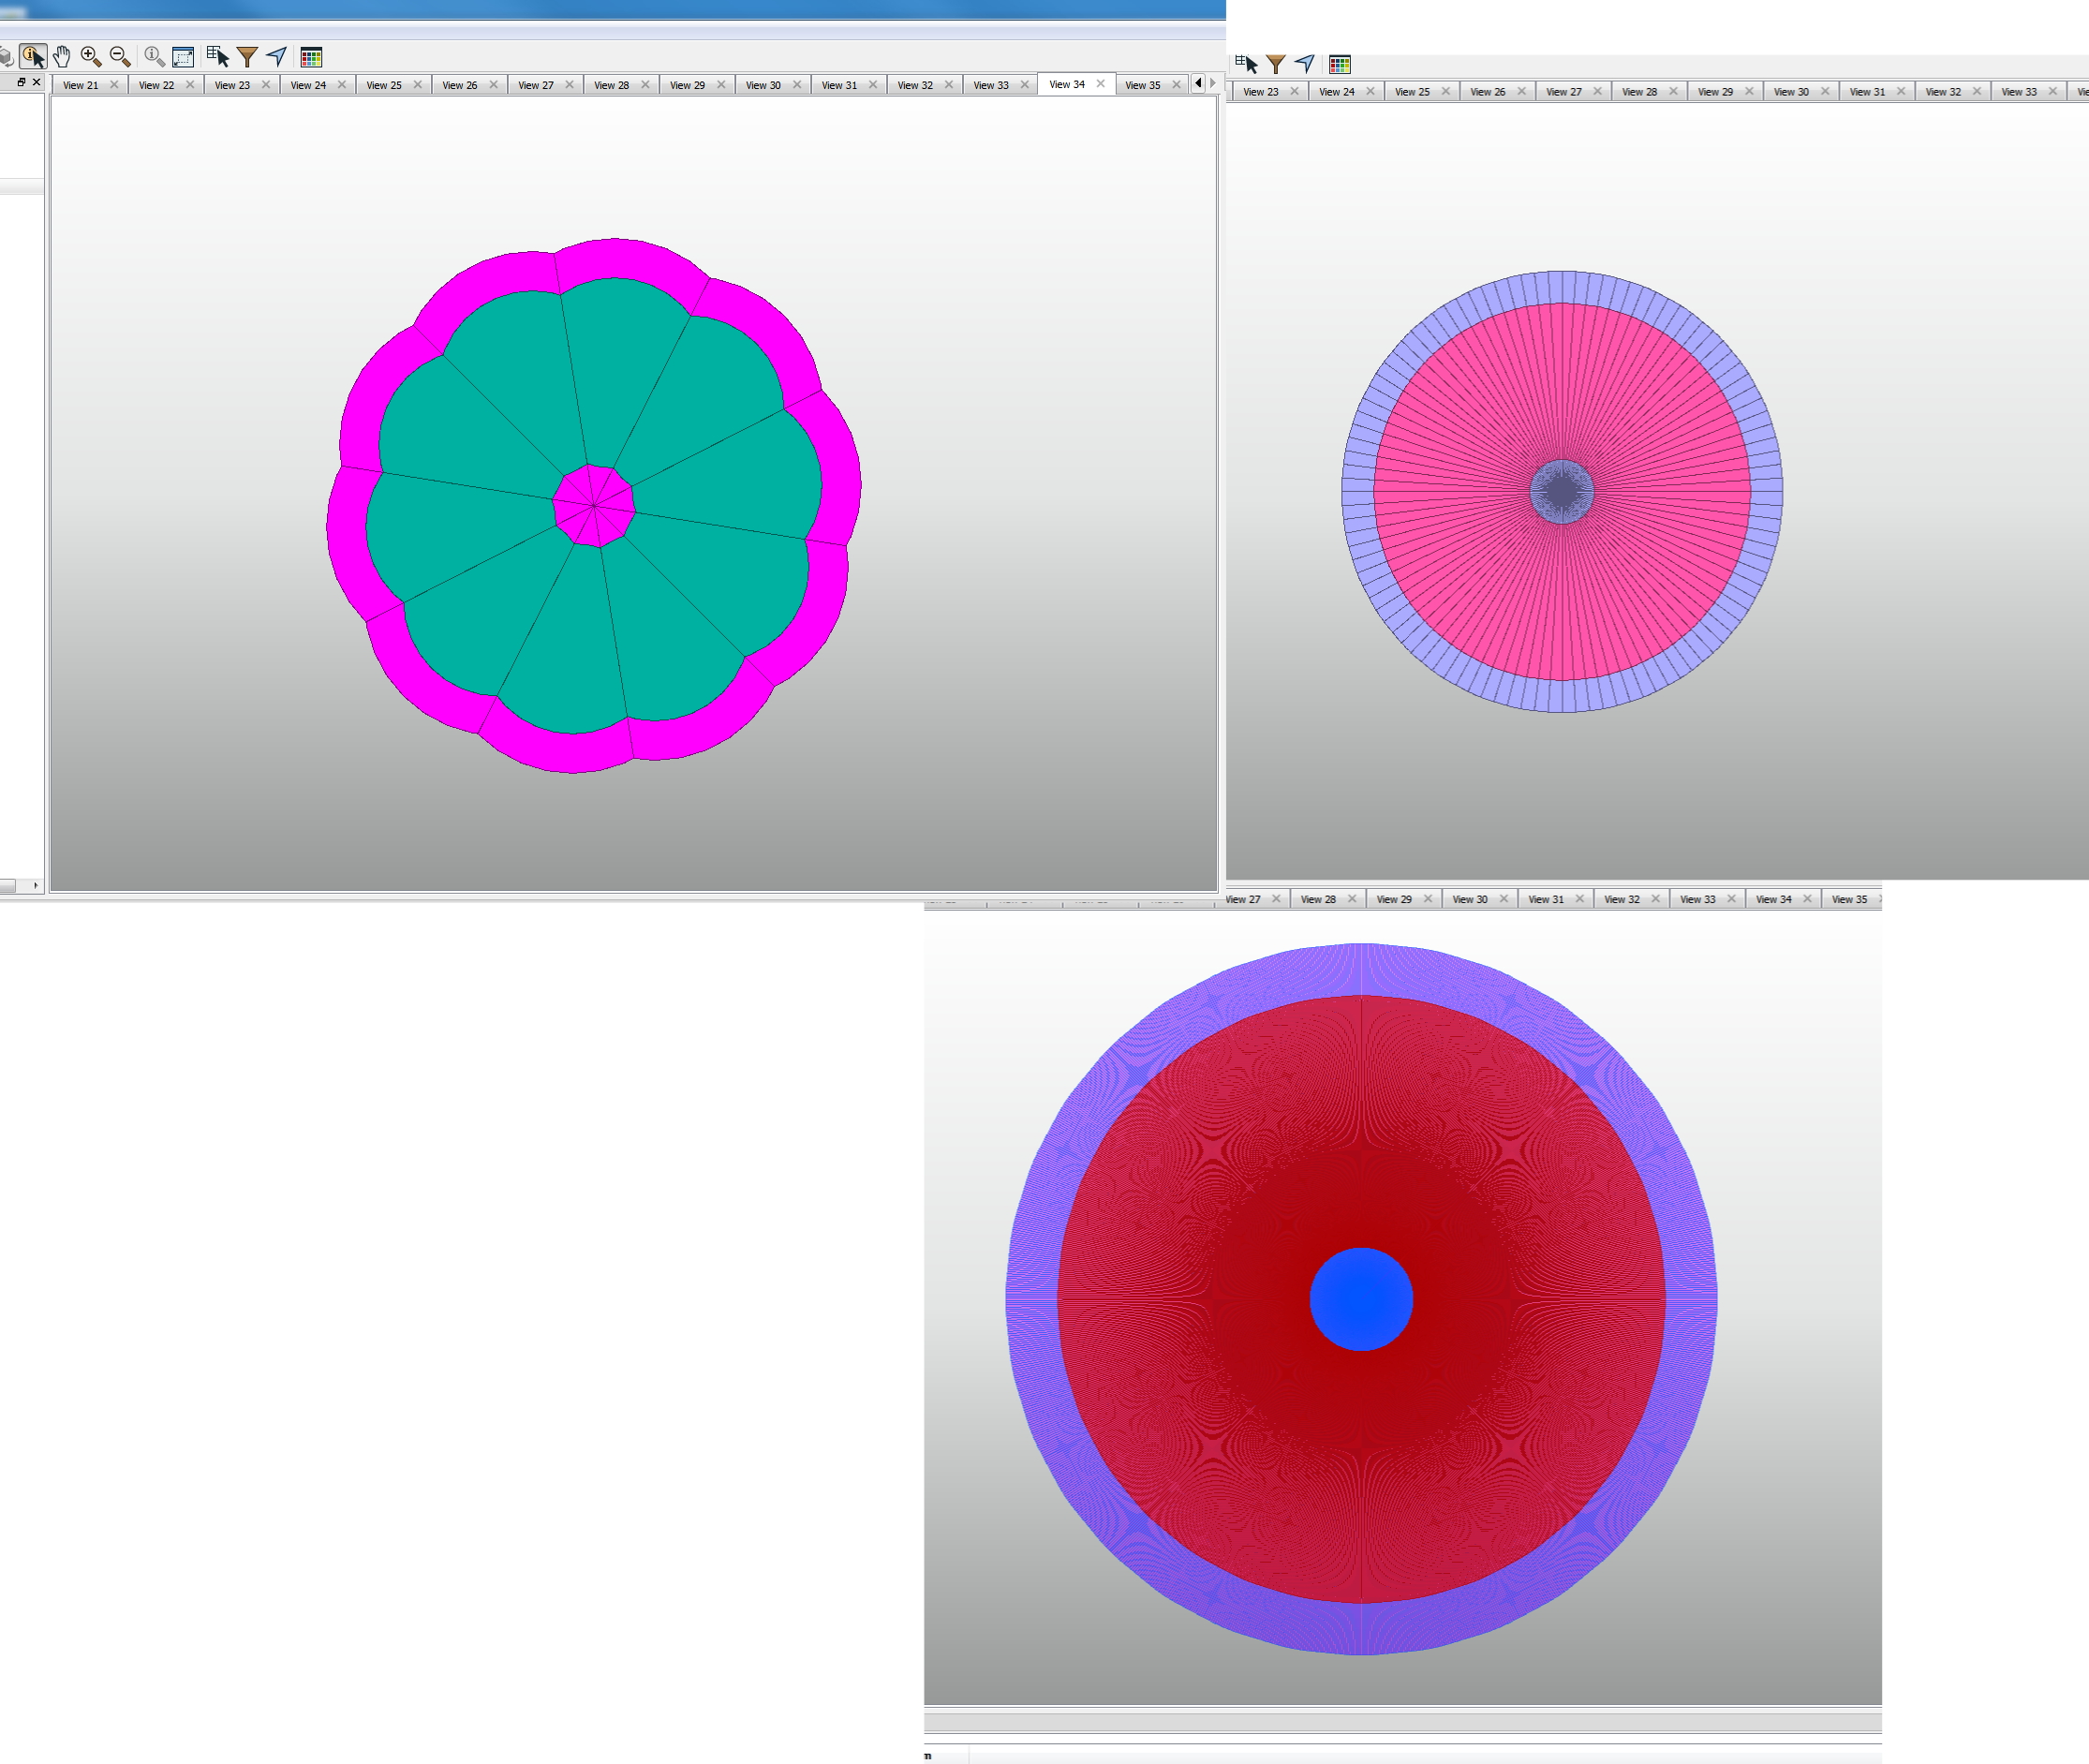Open the filter tool in right panel toolbar

click(1276, 63)
